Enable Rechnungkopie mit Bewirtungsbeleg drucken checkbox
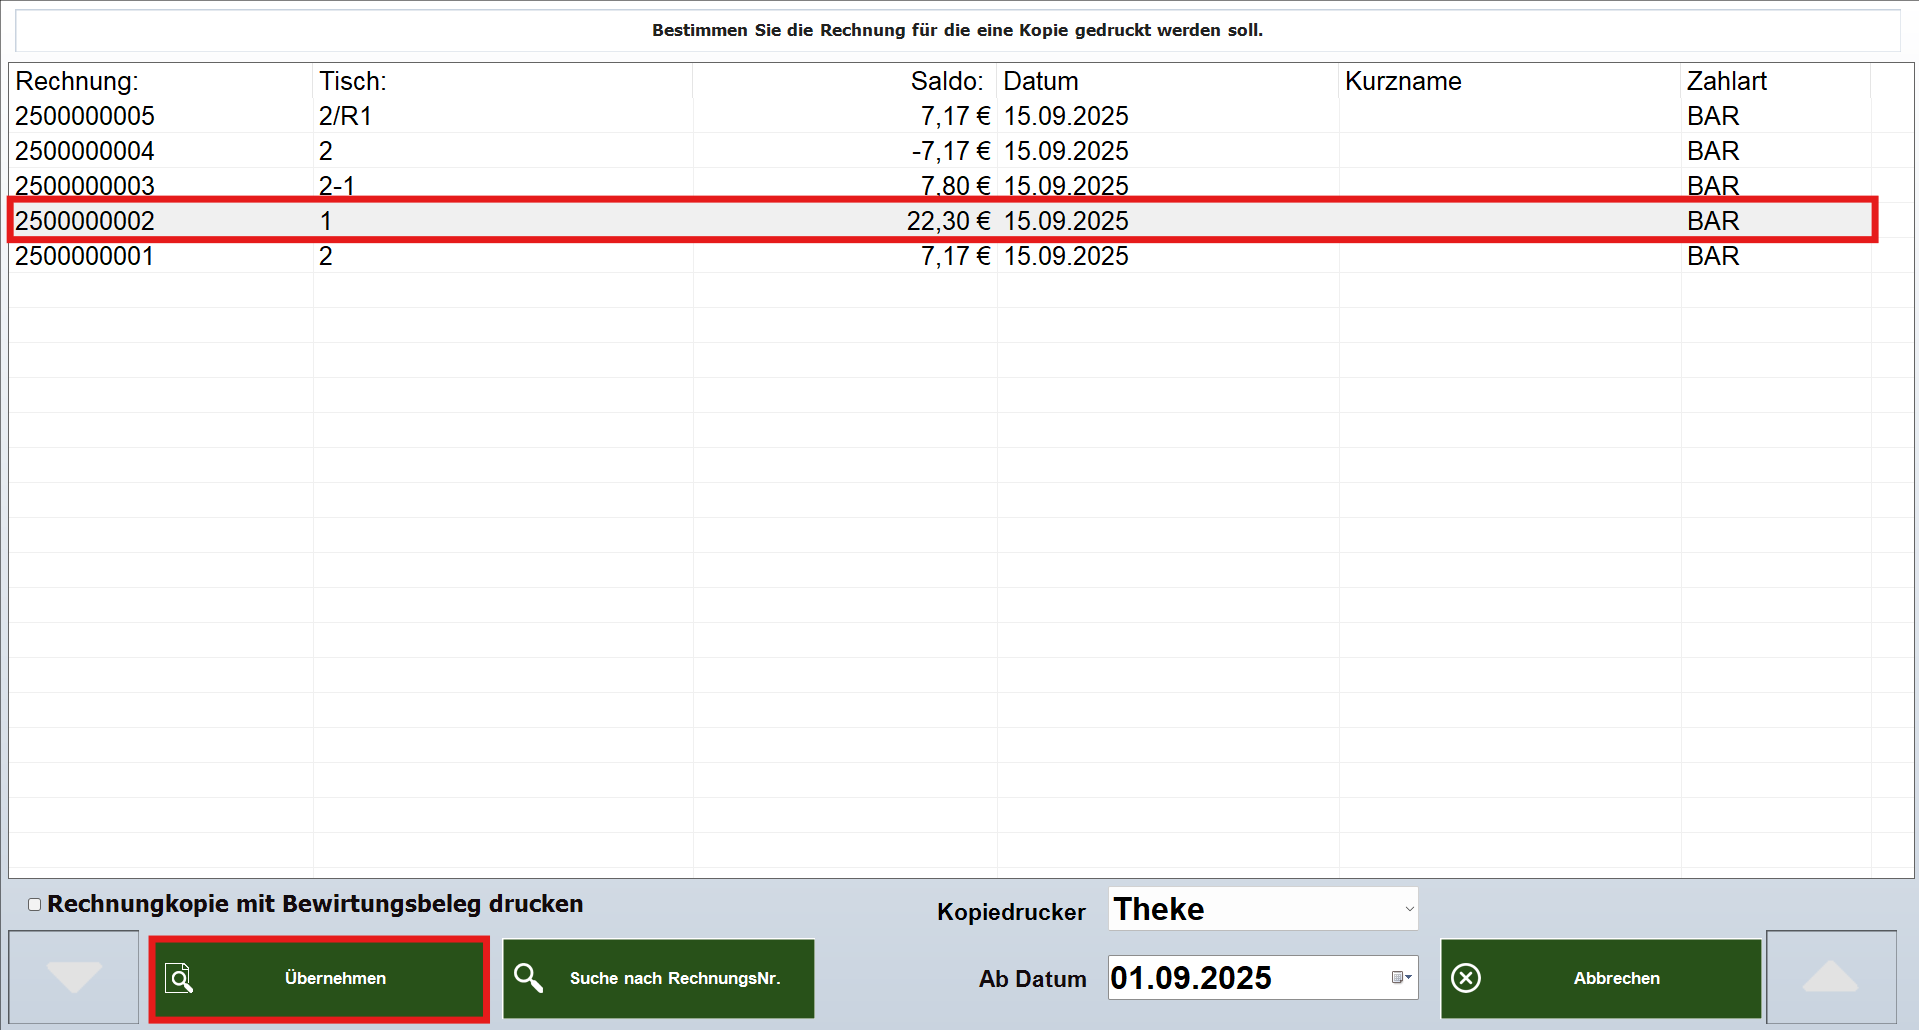The image size is (1919, 1030). coord(35,904)
